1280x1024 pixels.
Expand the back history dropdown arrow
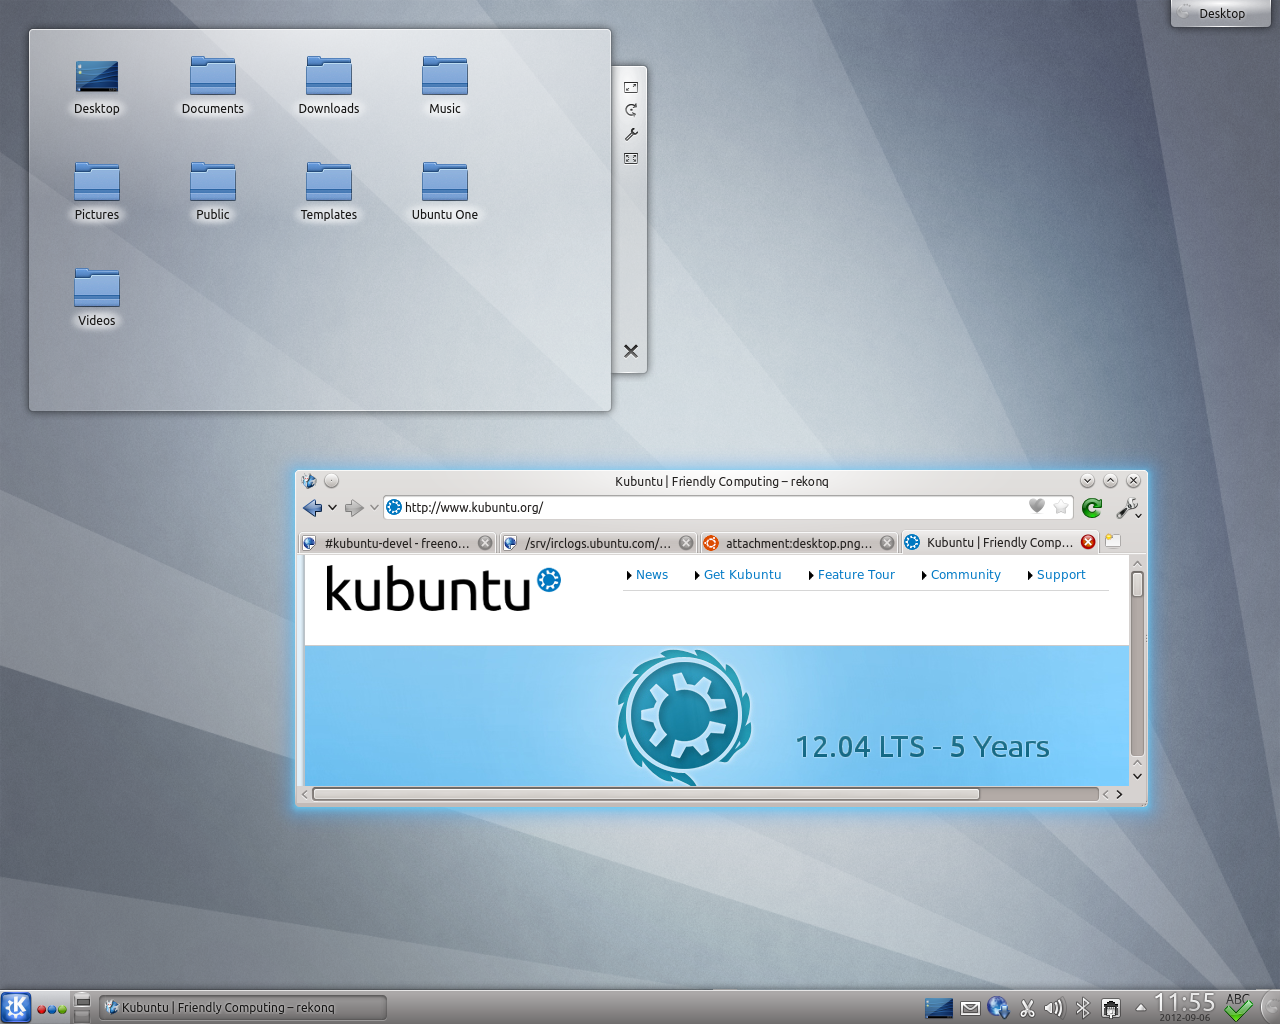(333, 507)
